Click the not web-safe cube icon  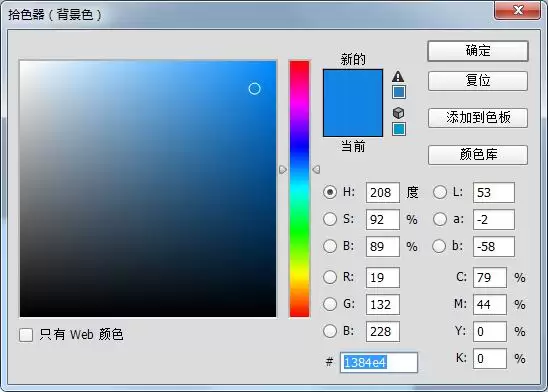tap(398, 113)
